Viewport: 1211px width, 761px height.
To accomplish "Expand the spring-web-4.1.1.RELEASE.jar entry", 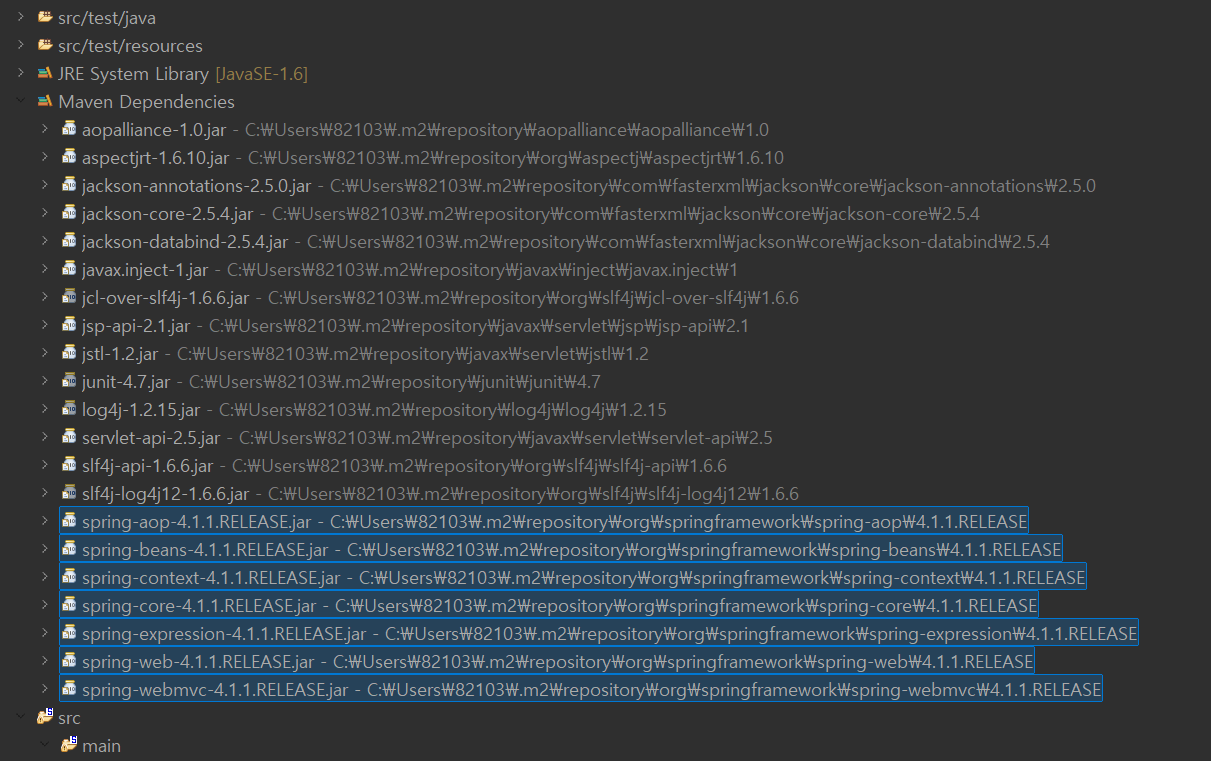I will 44,661.
